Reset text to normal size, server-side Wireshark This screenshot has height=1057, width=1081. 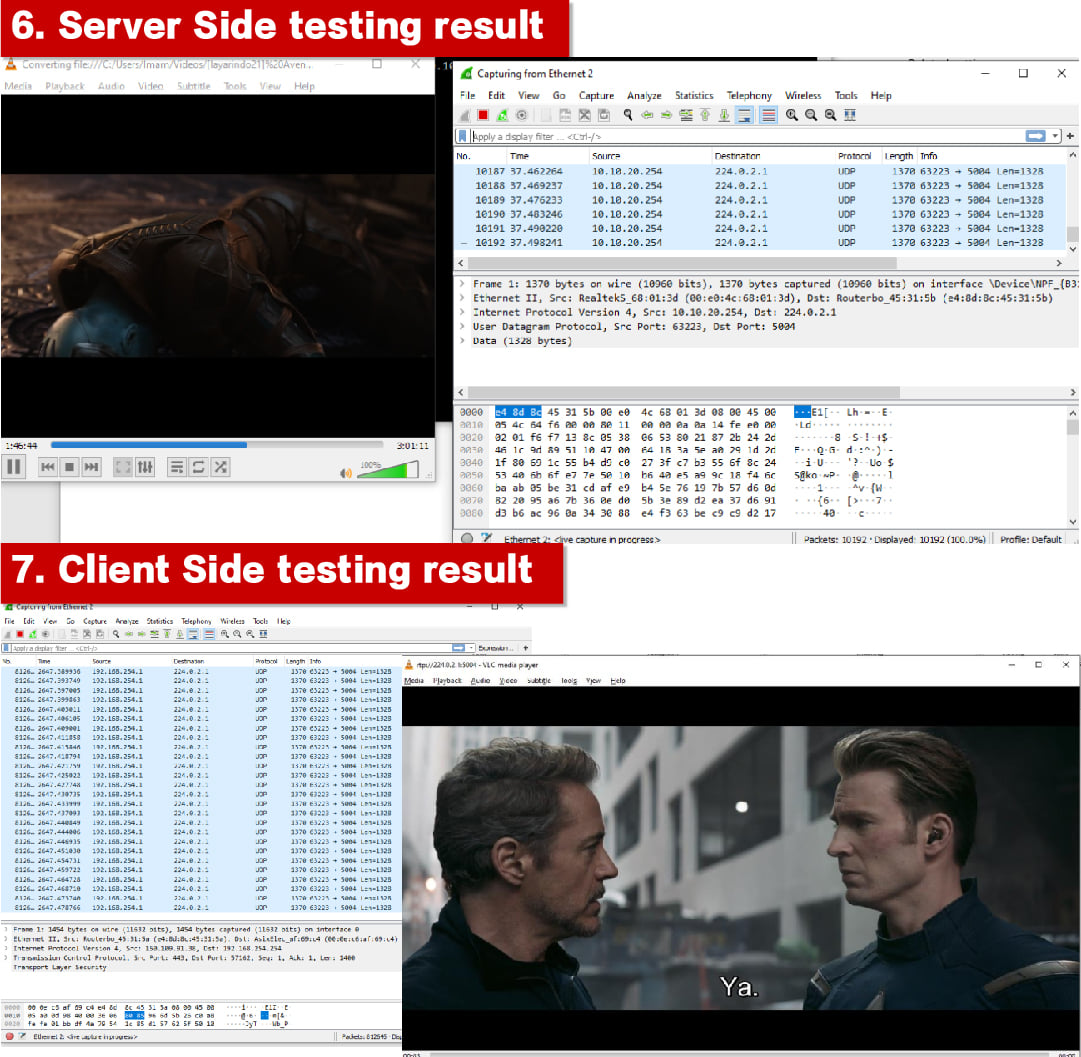[x=830, y=115]
